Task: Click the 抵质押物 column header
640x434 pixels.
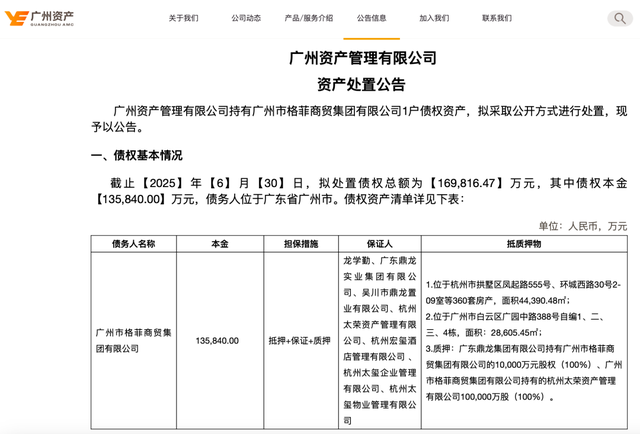Action: (524, 244)
